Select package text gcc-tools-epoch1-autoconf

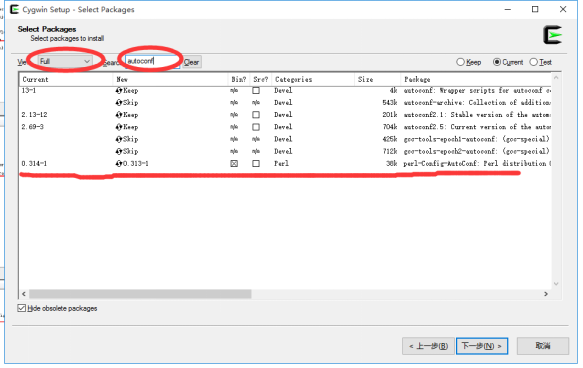(476, 139)
